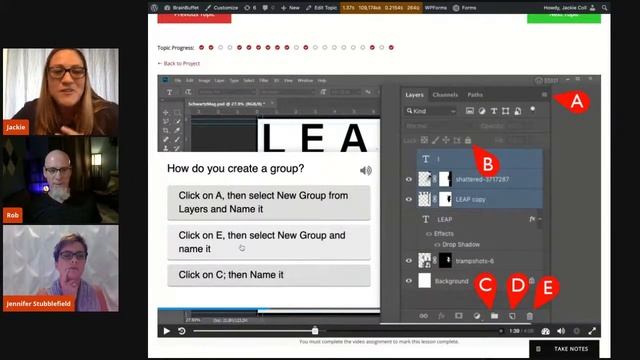Click the add layer mask icon

click(x=459, y=316)
